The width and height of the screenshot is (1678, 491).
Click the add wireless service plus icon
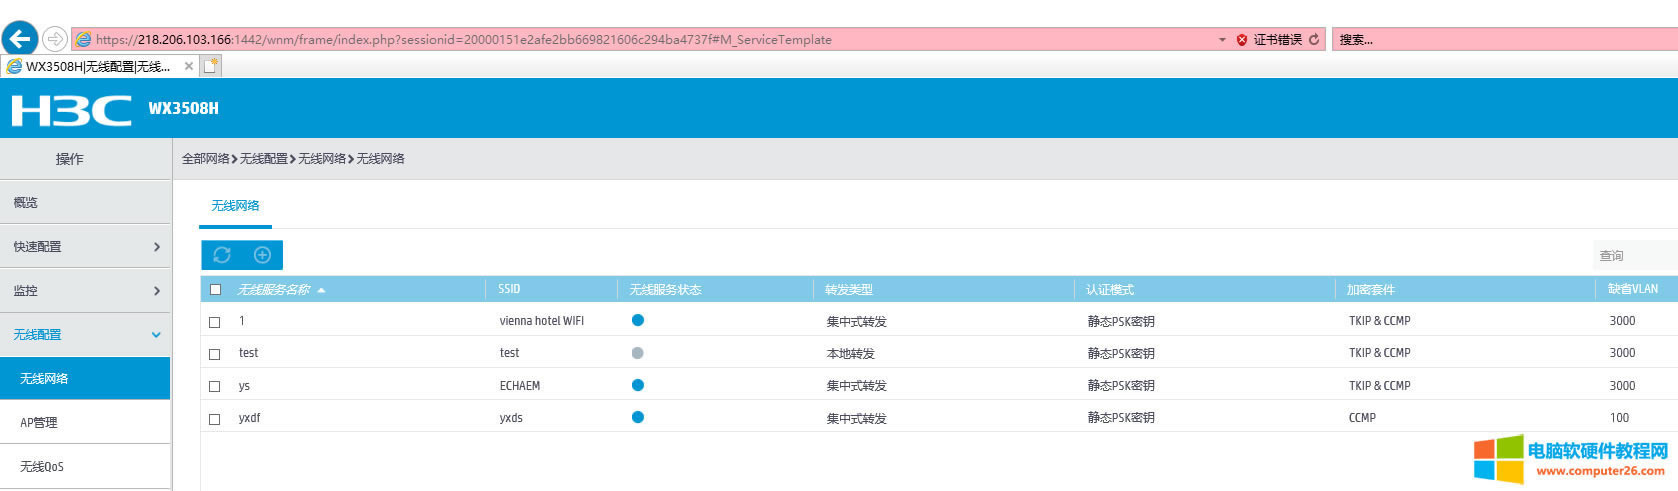pos(262,255)
